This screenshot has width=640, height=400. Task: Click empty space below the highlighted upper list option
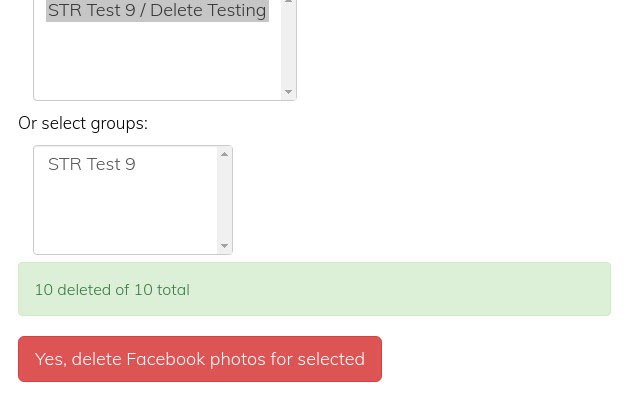click(157, 59)
